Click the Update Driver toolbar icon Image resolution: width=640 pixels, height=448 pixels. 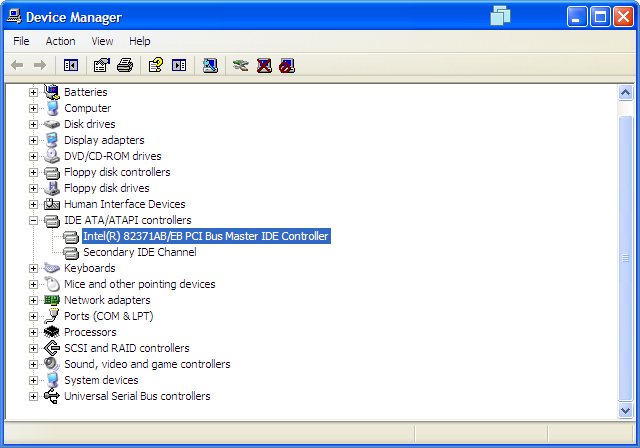240,65
